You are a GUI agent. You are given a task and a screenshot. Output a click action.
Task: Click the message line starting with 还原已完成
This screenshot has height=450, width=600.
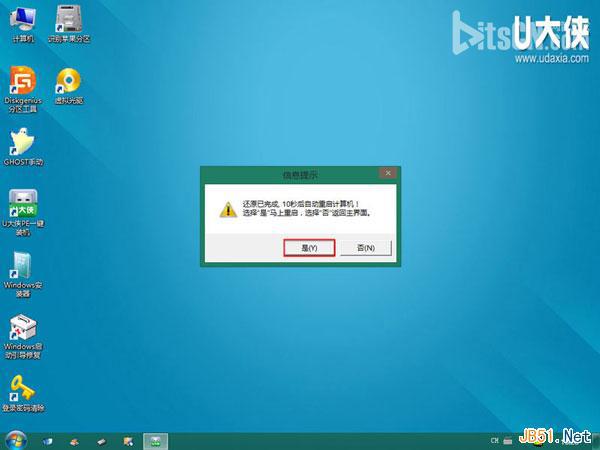click(301, 204)
